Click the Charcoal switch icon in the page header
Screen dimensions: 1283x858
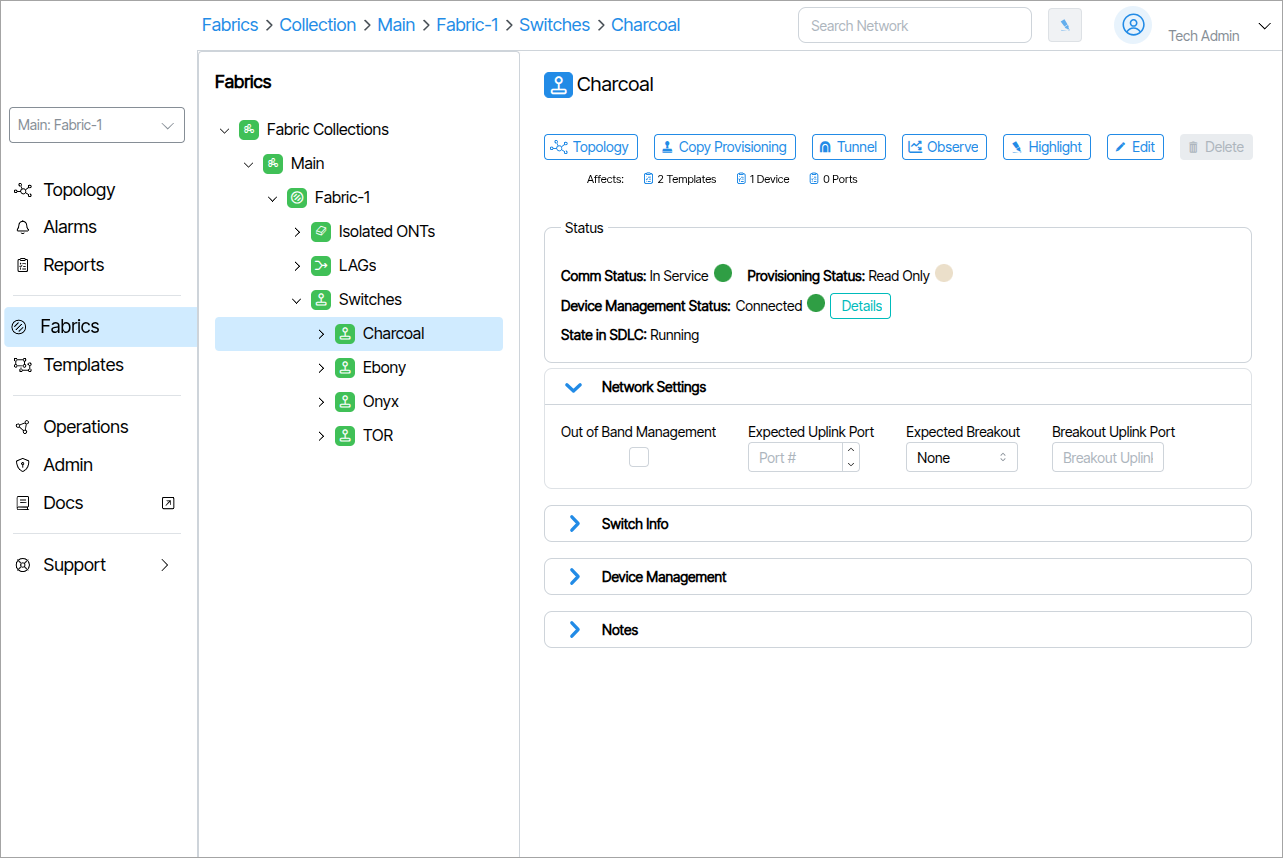558,85
